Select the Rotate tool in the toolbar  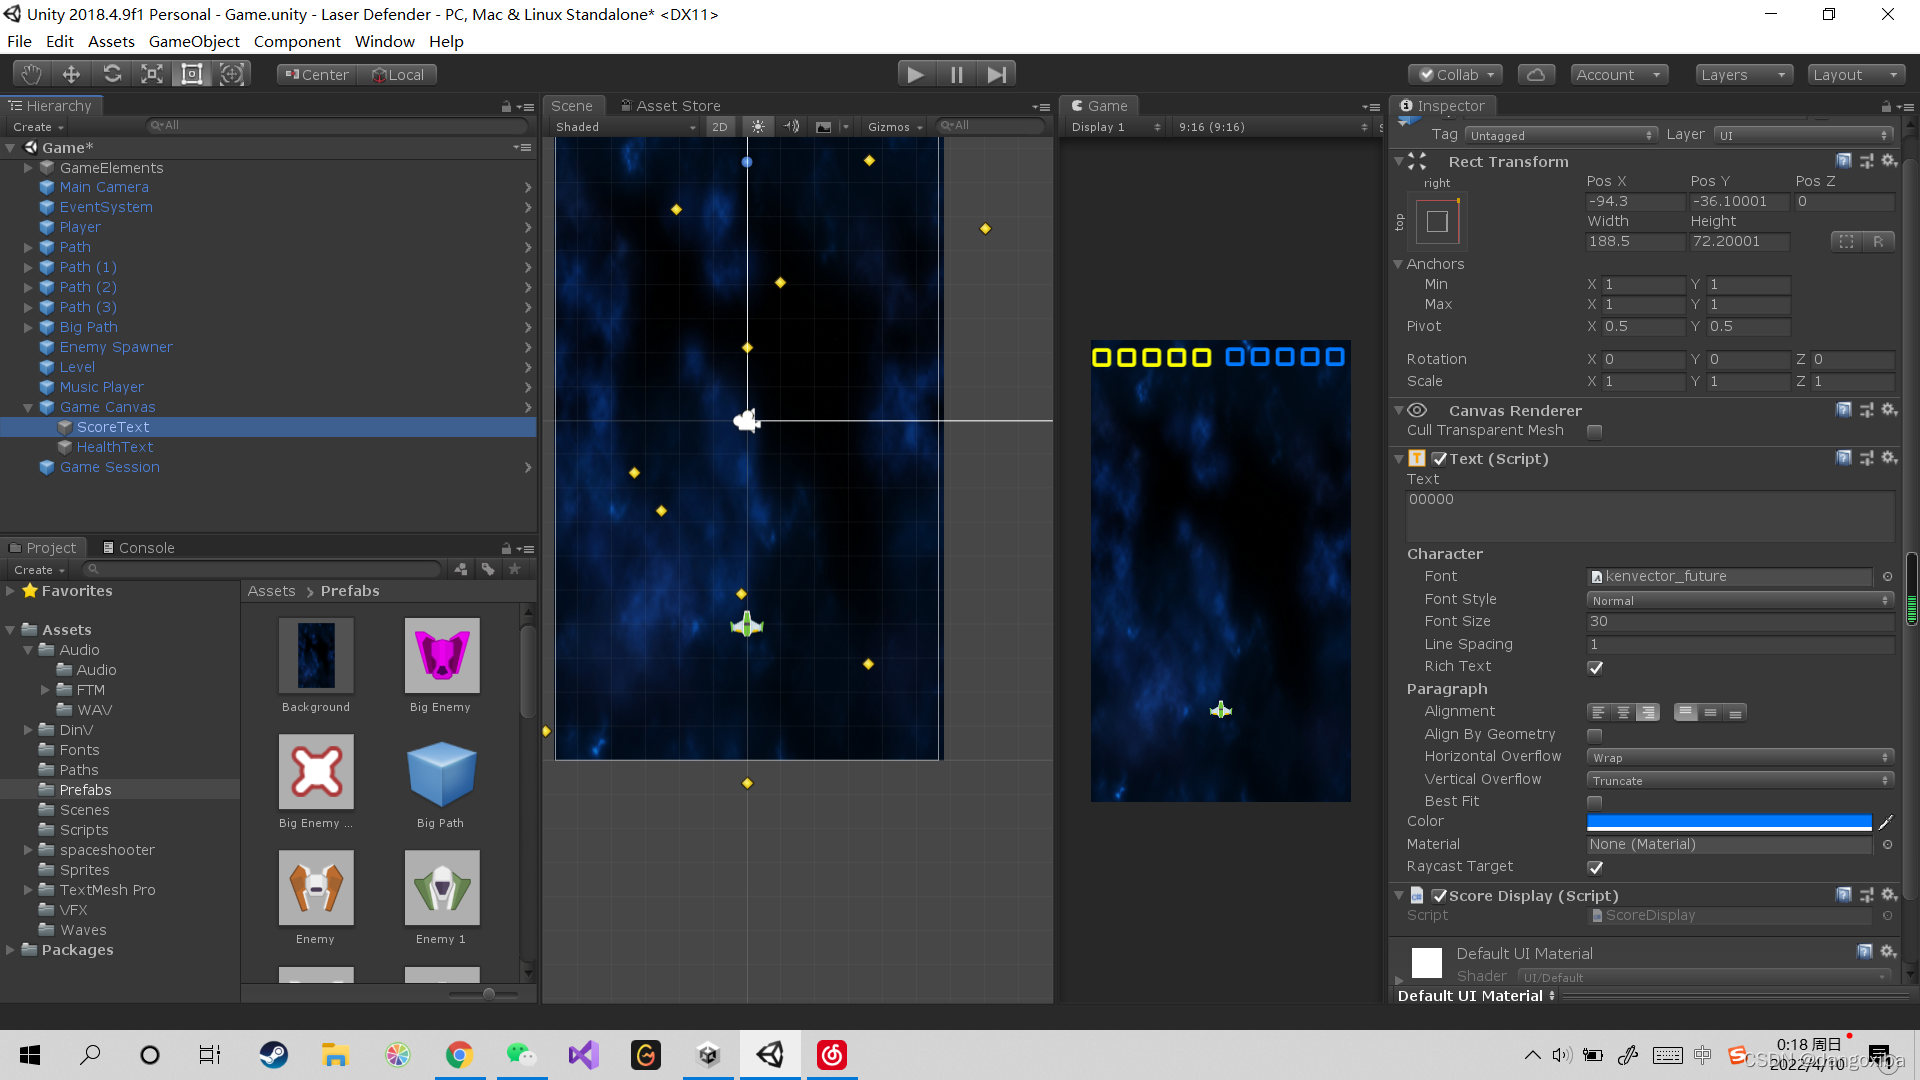coord(112,73)
